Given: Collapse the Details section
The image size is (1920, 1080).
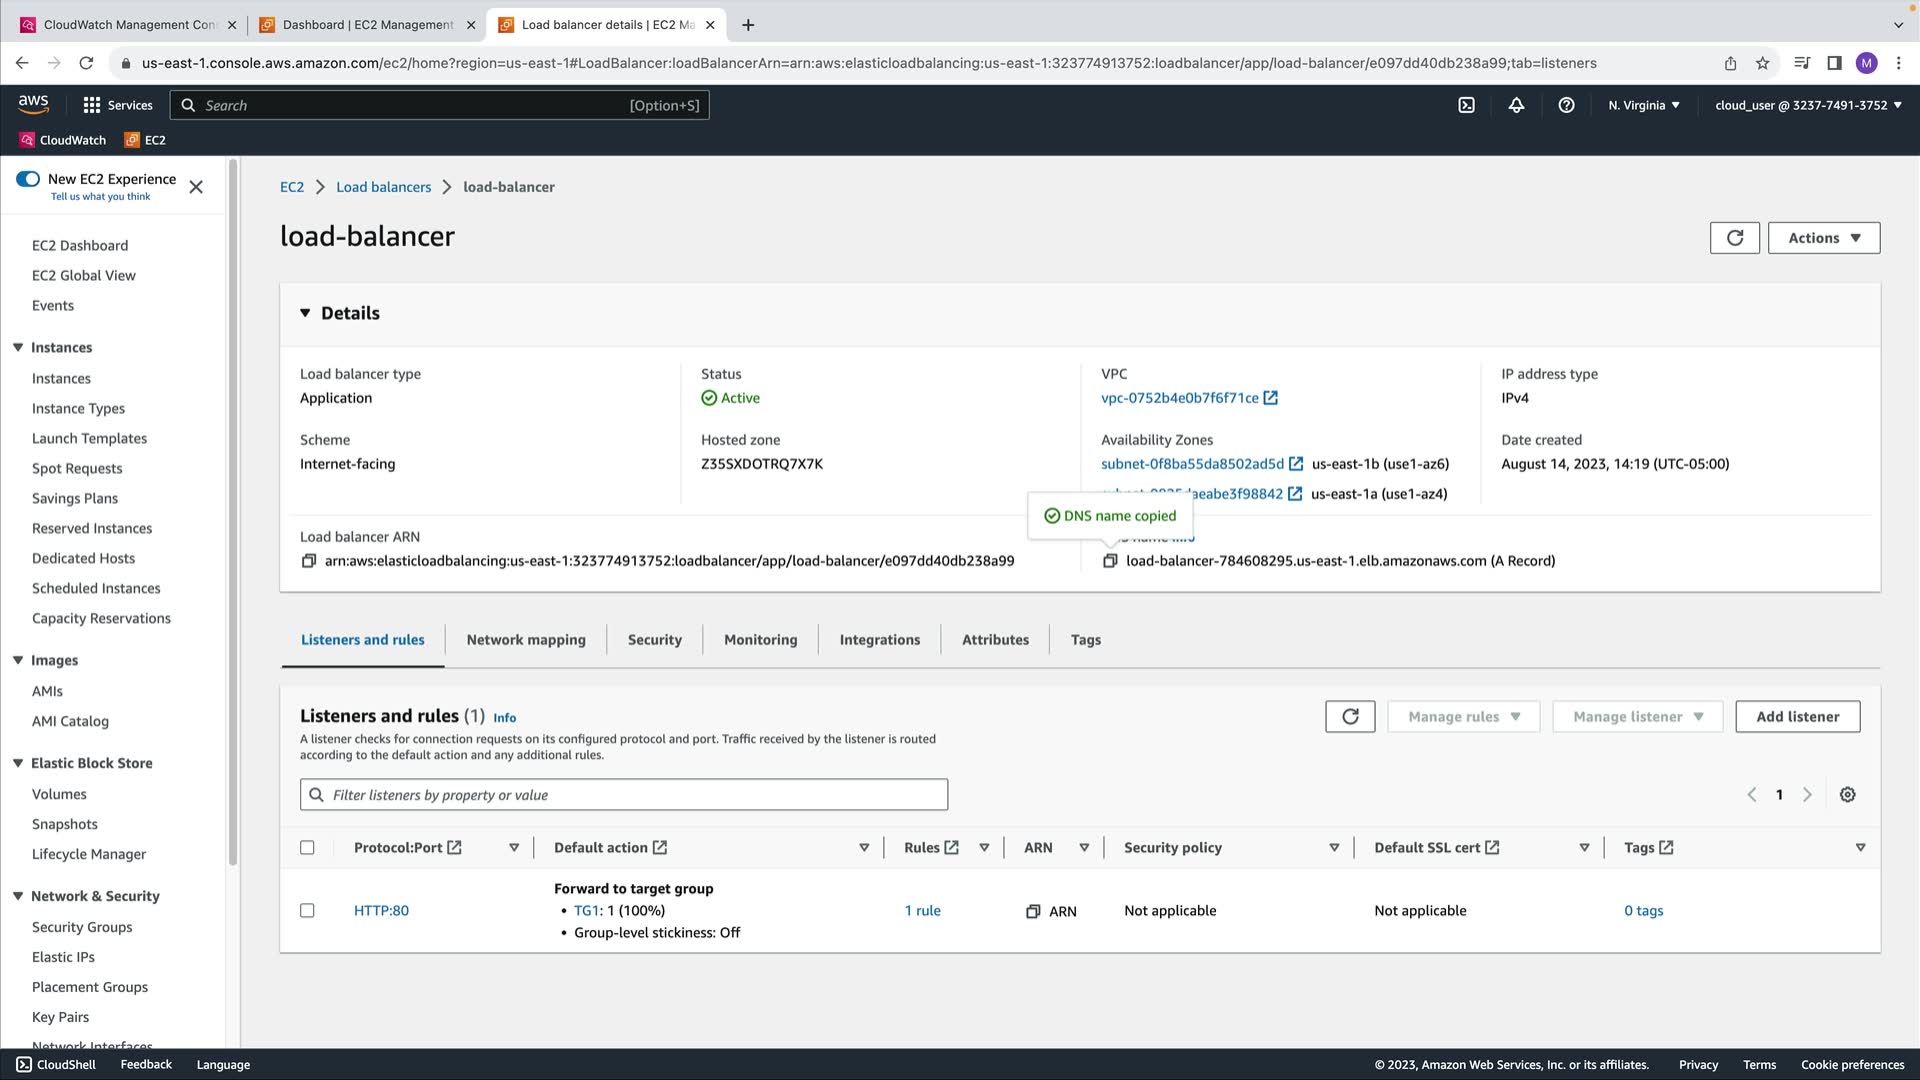Looking at the screenshot, I should point(305,313).
